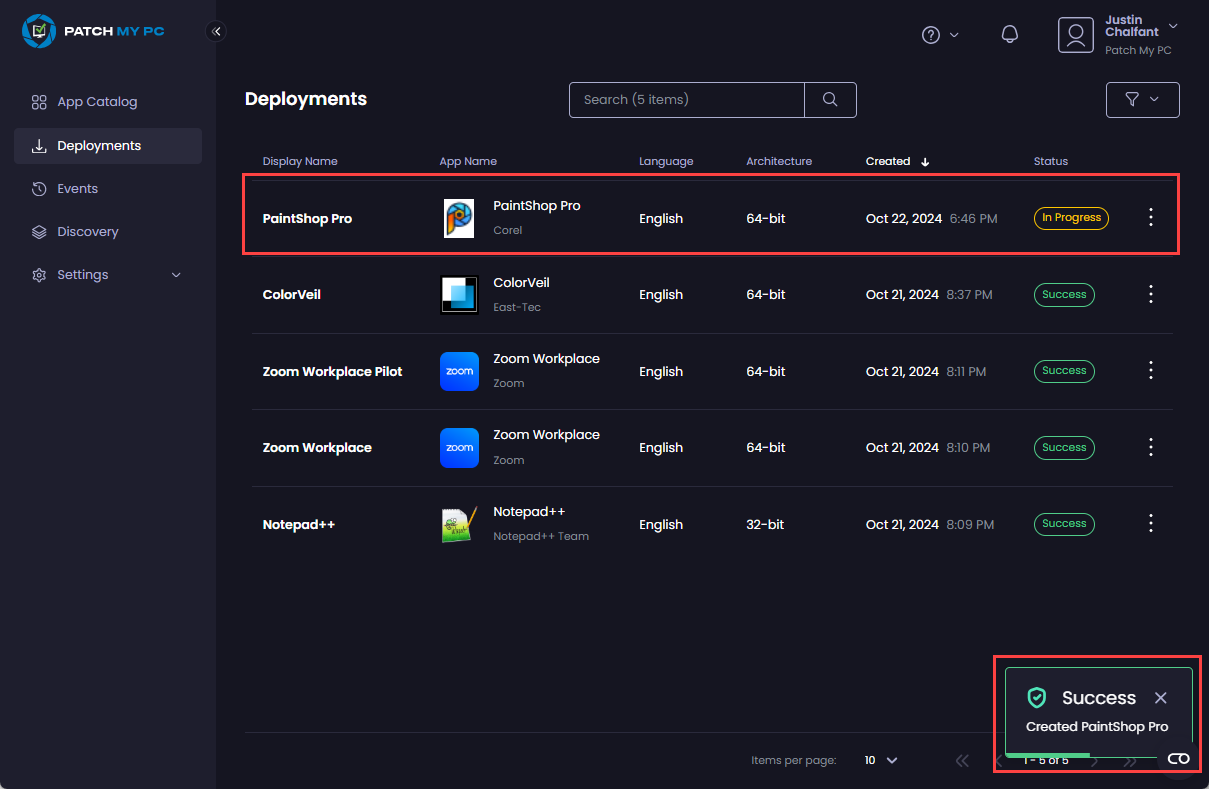Open the three-dot menu for Notepad++
1209x789 pixels.
pyautogui.click(x=1150, y=523)
